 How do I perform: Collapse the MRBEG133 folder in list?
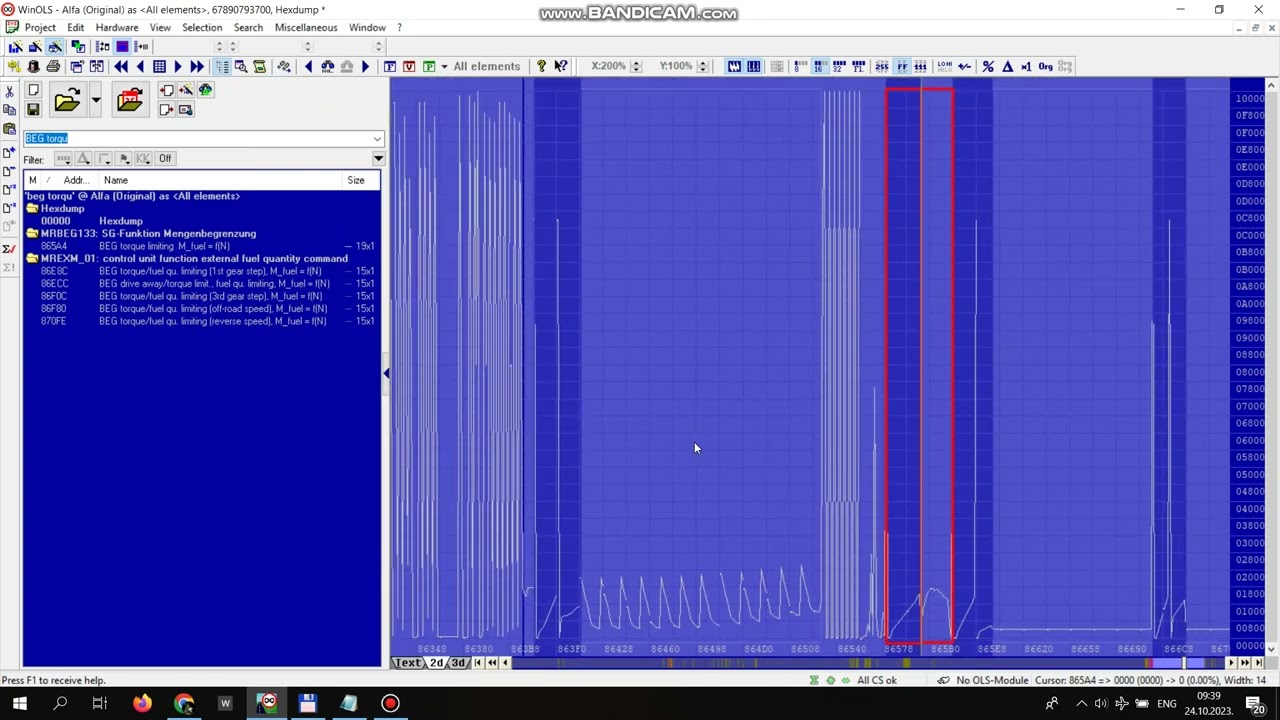tap(33, 234)
